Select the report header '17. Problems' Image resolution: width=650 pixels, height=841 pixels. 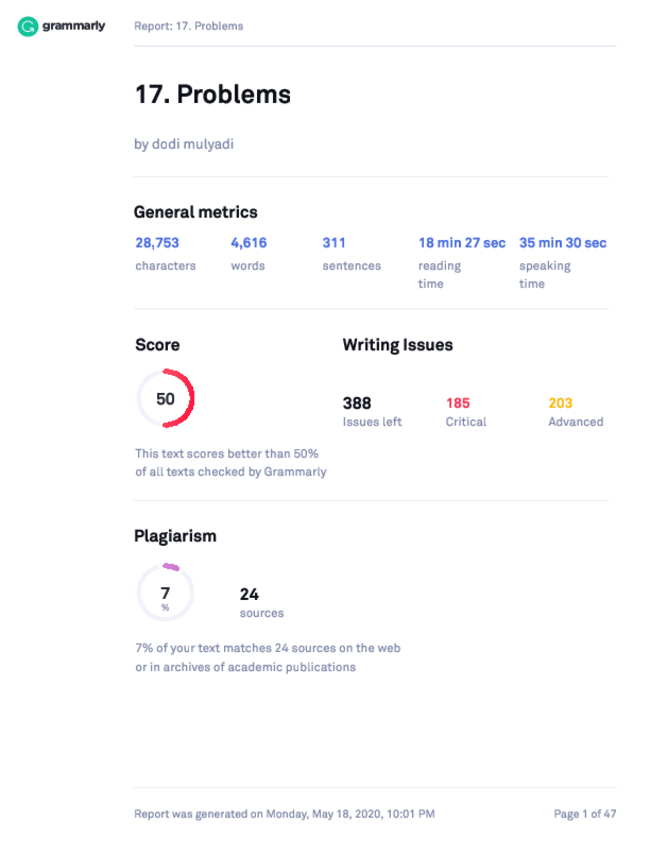coord(188,26)
